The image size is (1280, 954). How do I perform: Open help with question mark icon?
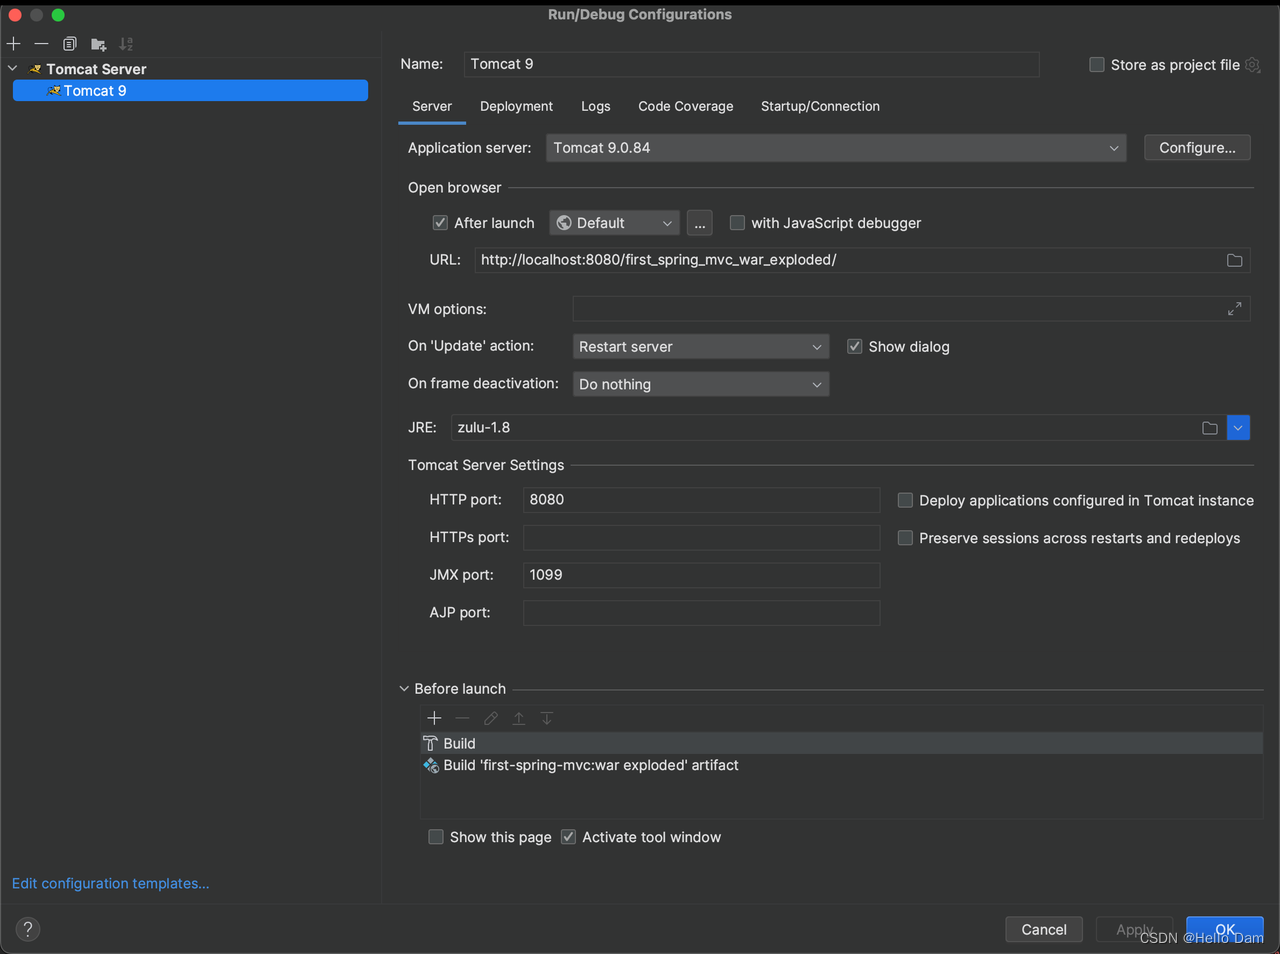pos(28,929)
